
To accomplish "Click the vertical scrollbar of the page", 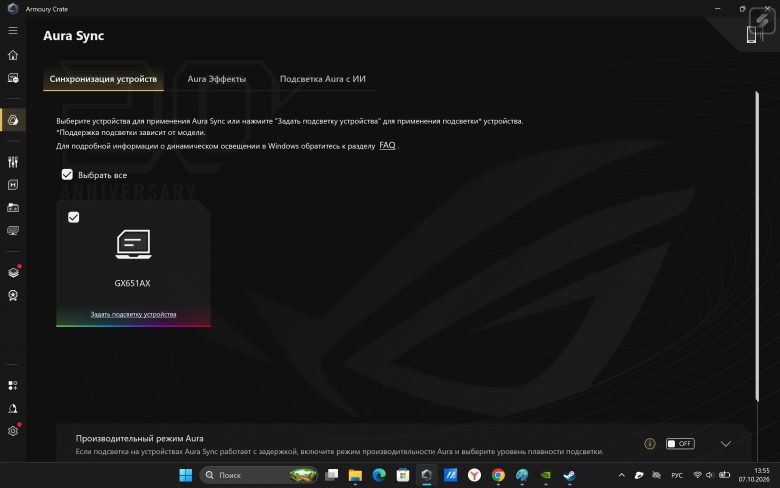I will [757, 246].
